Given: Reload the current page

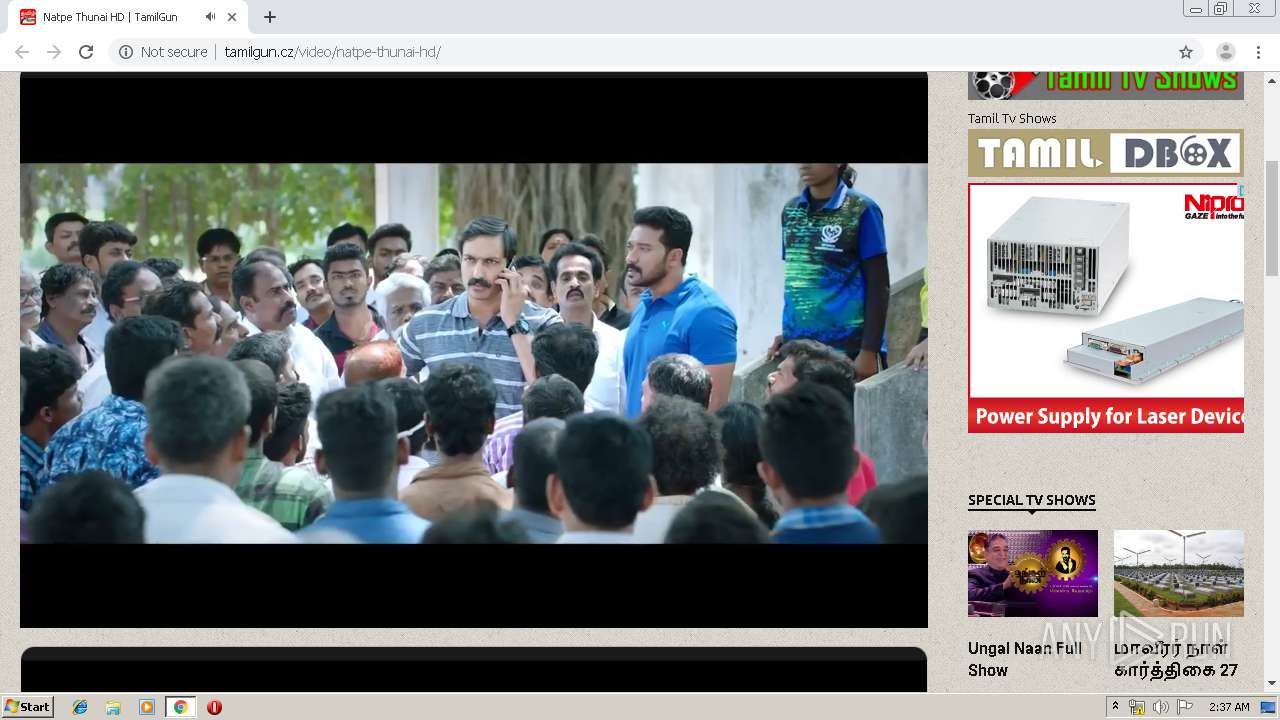Looking at the screenshot, I should pos(86,52).
